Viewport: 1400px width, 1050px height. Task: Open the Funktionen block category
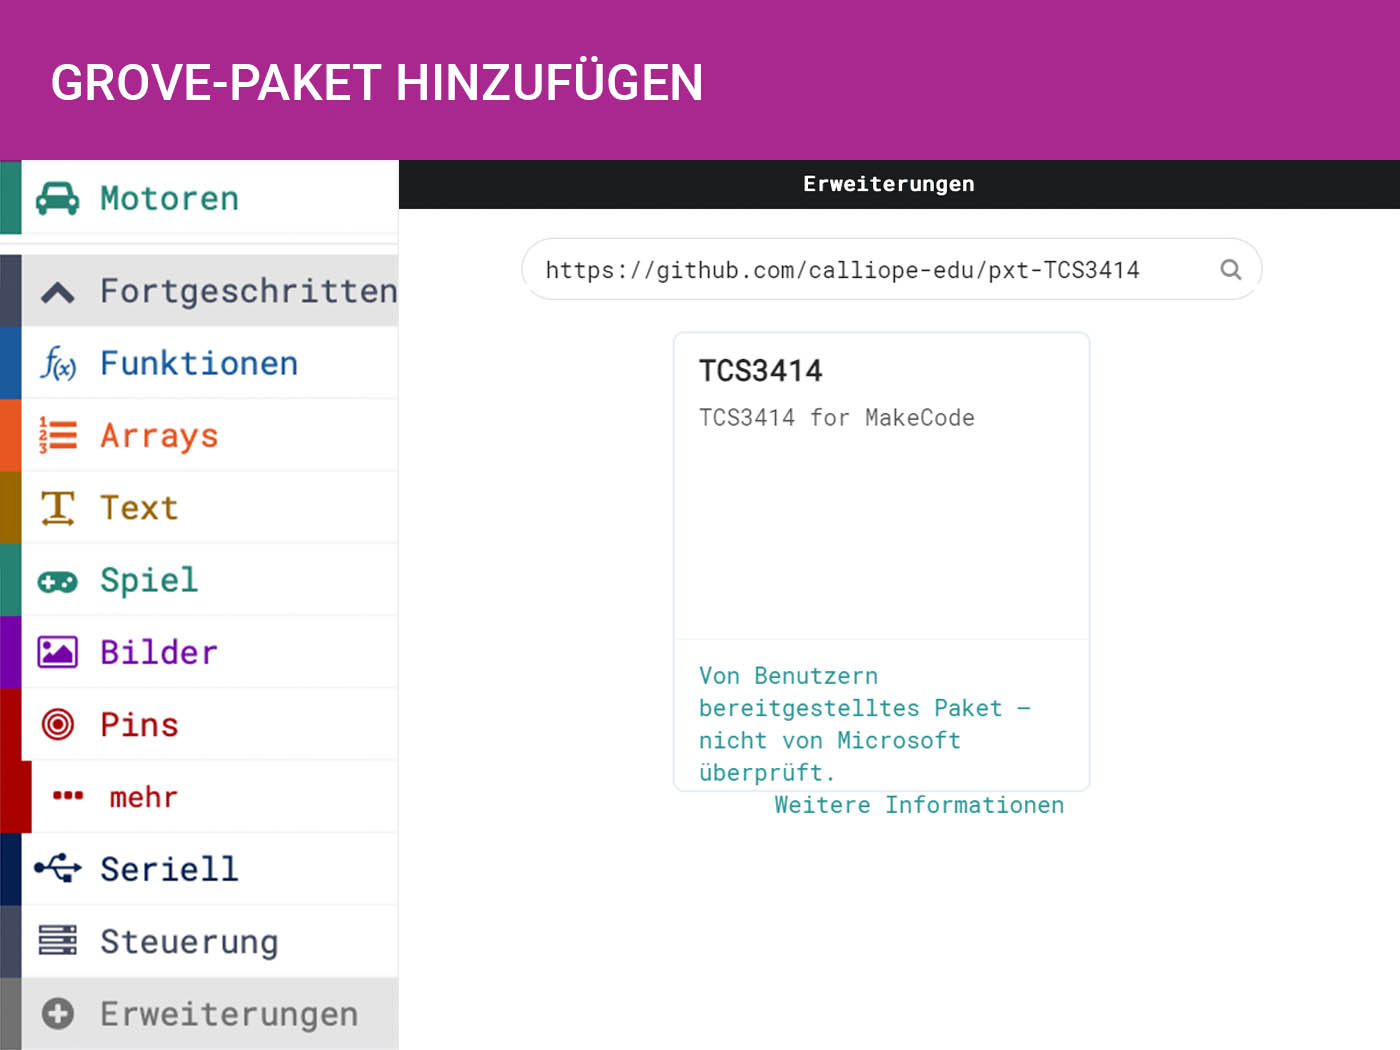199,364
